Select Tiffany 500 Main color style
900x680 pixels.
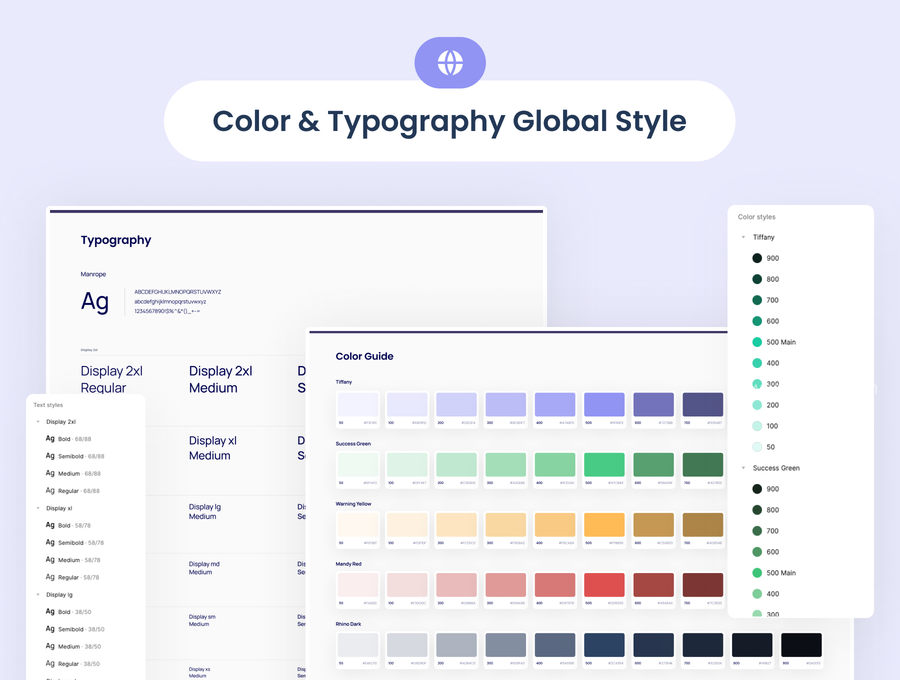(x=774, y=342)
